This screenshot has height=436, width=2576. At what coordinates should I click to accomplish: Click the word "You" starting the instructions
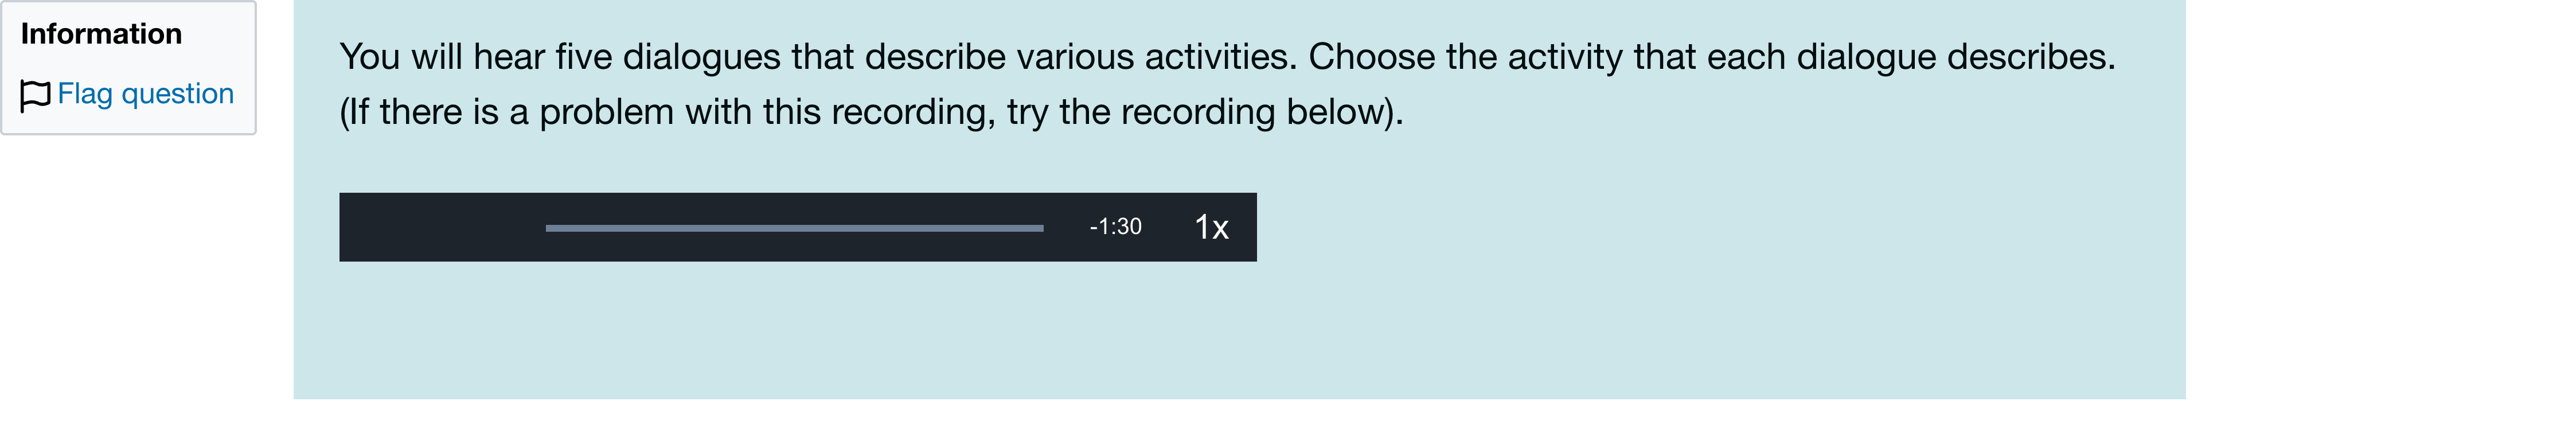[x=370, y=57]
